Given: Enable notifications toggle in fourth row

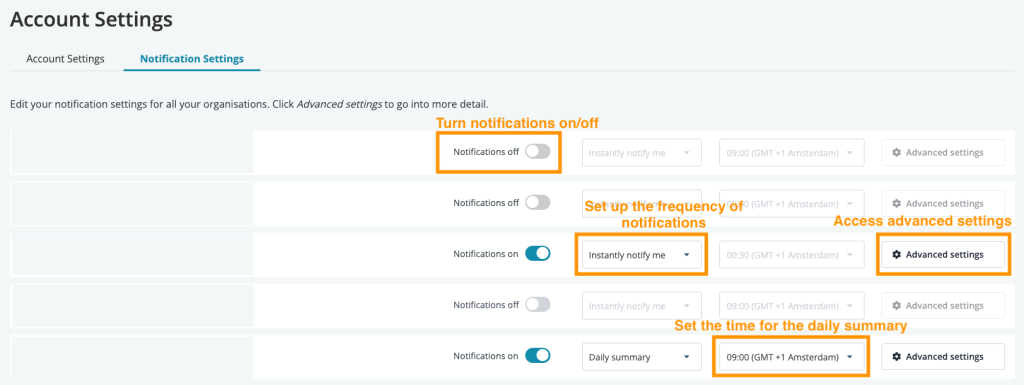Looking at the screenshot, I should (x=538, y=305).
